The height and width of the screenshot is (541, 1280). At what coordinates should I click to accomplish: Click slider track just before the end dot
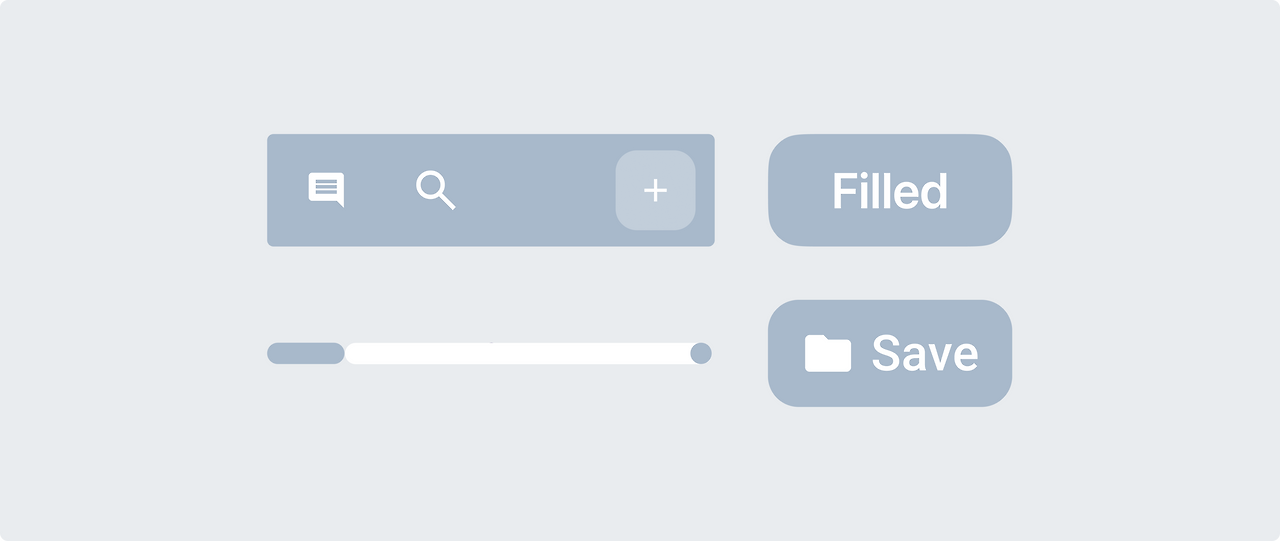(x=680, y=353)
